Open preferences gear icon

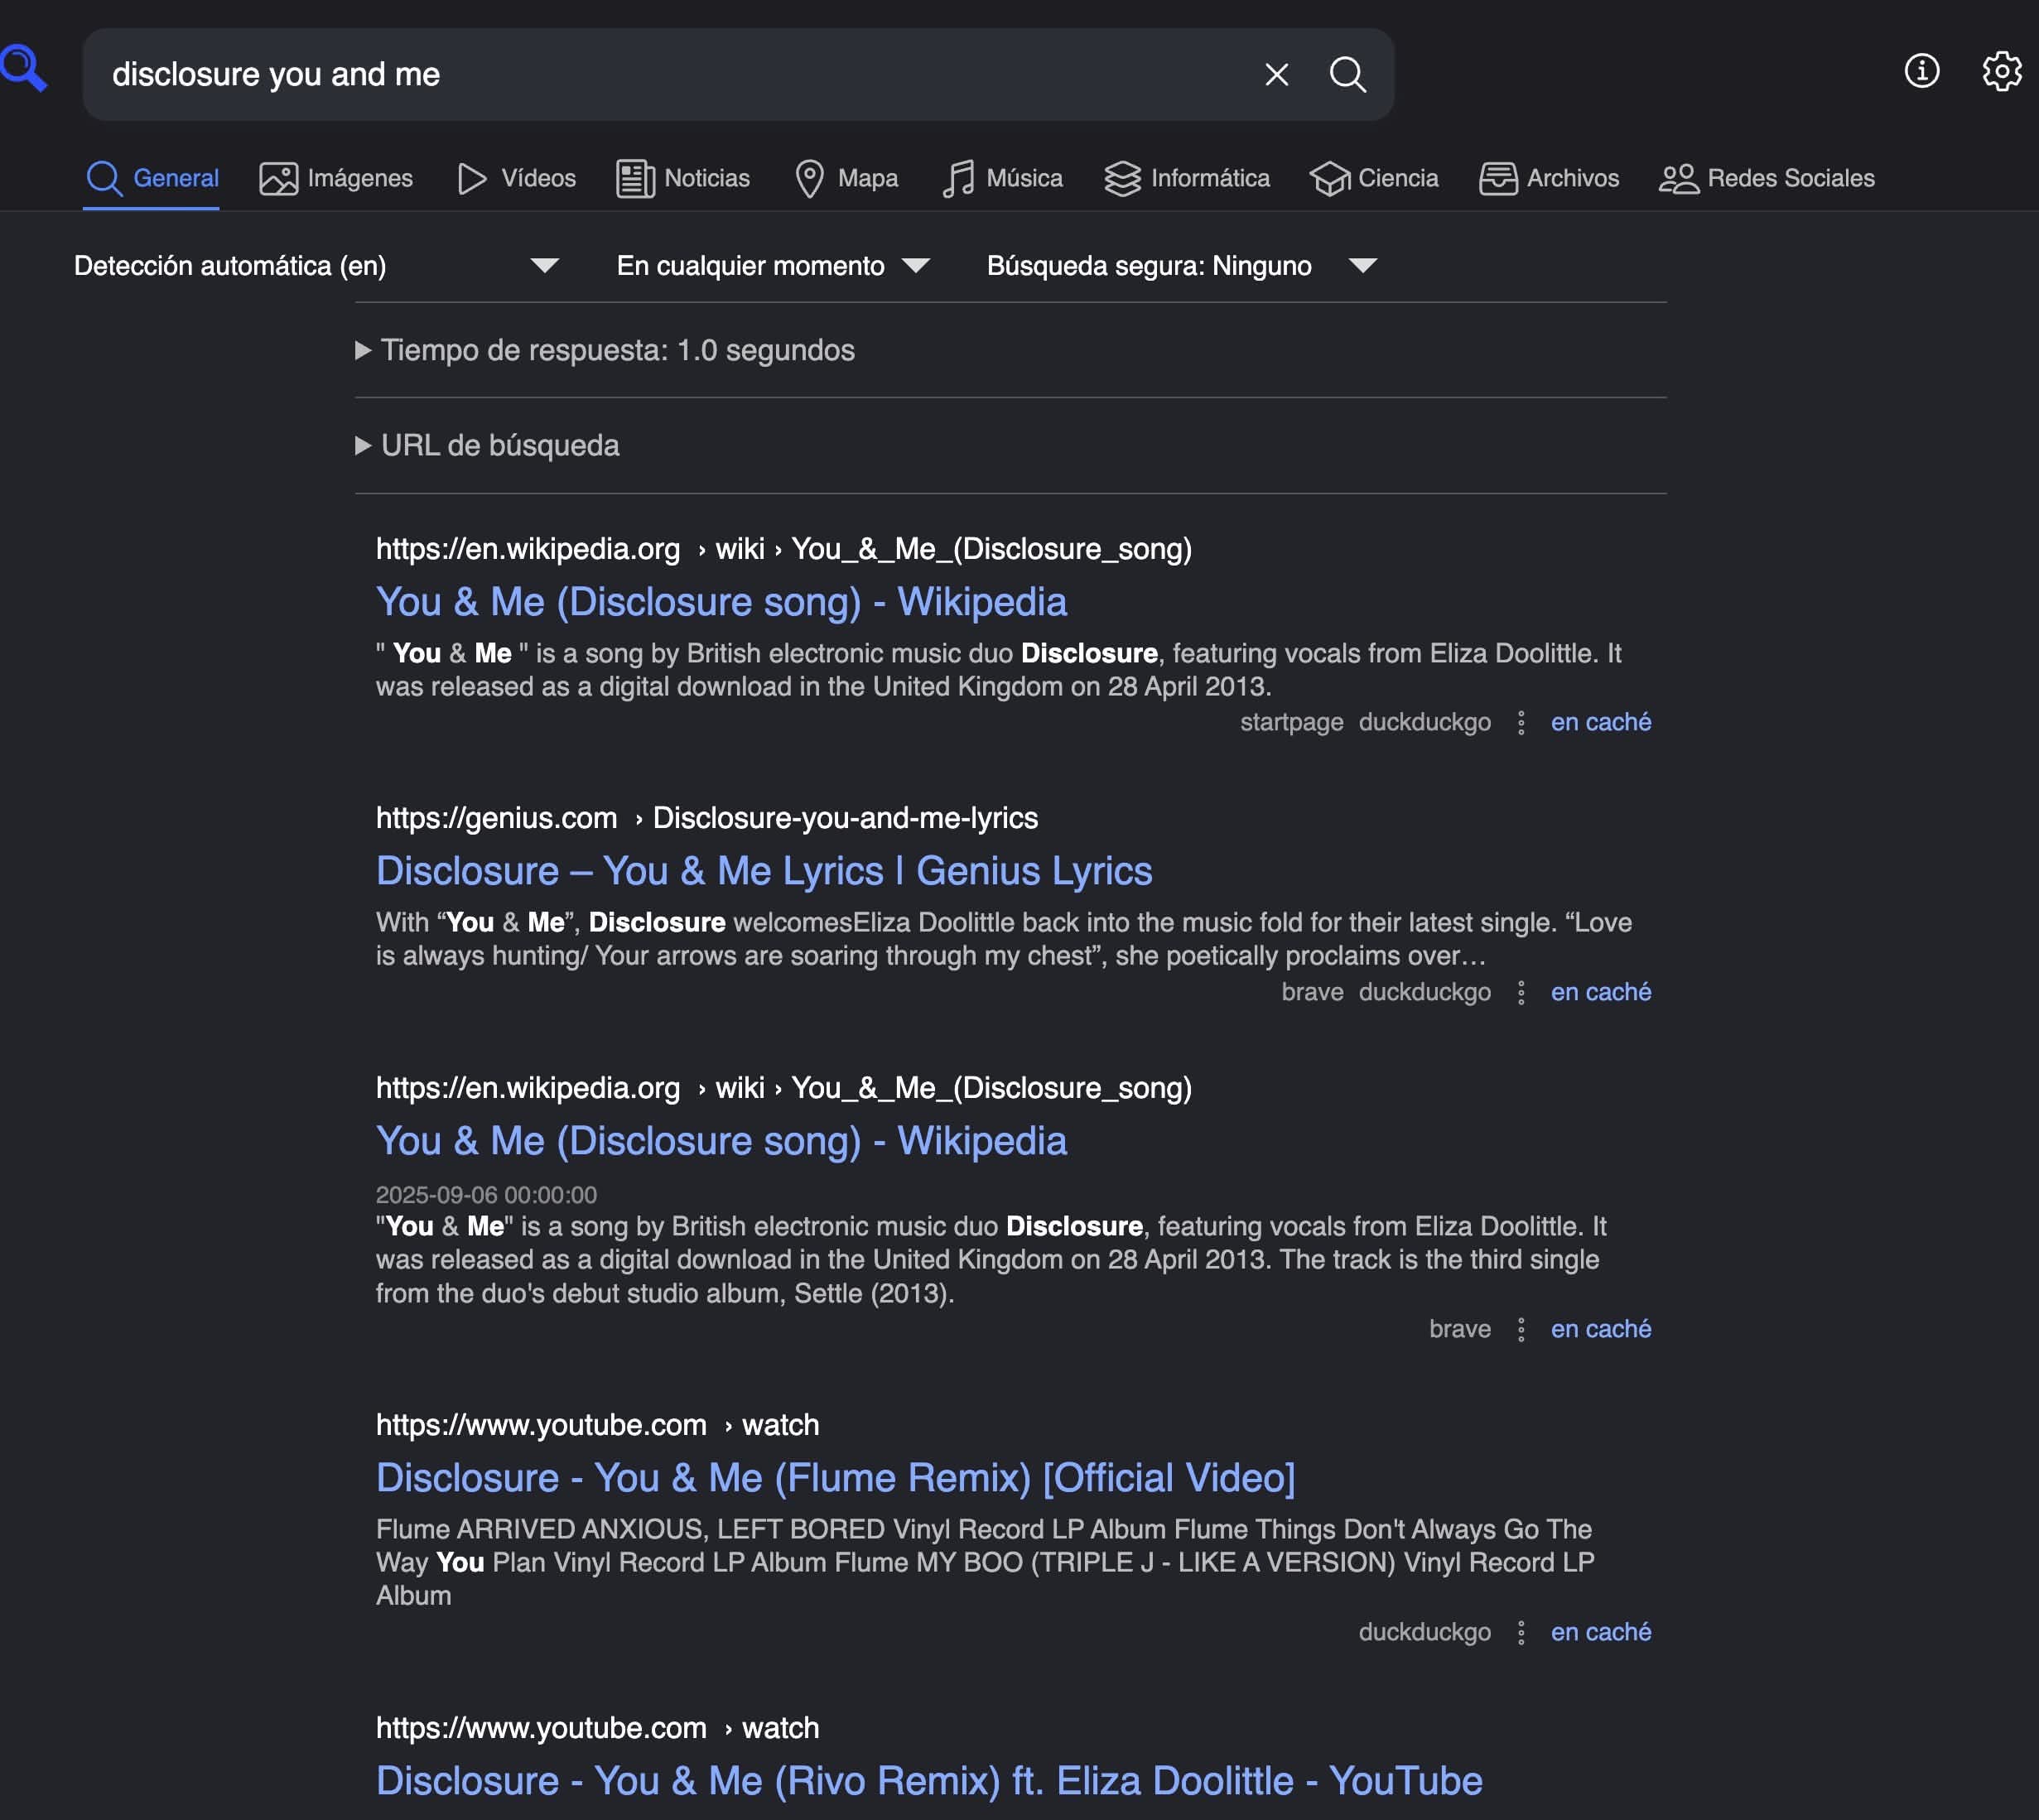2002,71
